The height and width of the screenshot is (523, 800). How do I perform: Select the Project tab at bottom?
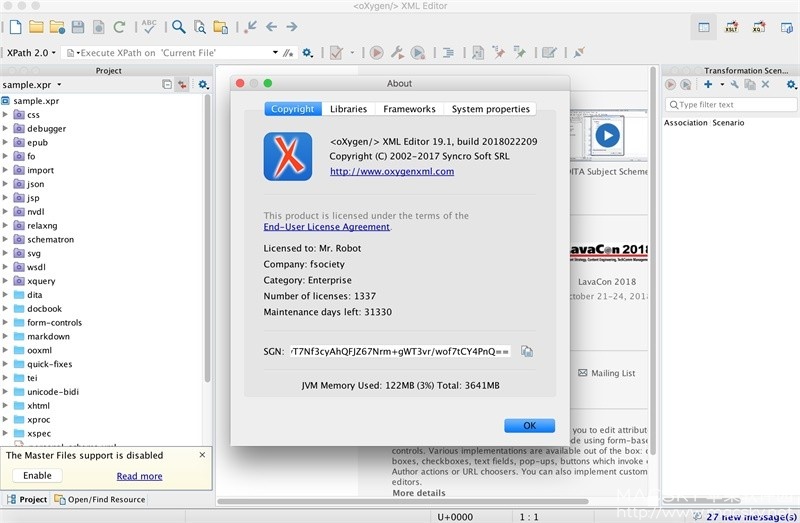27,500
